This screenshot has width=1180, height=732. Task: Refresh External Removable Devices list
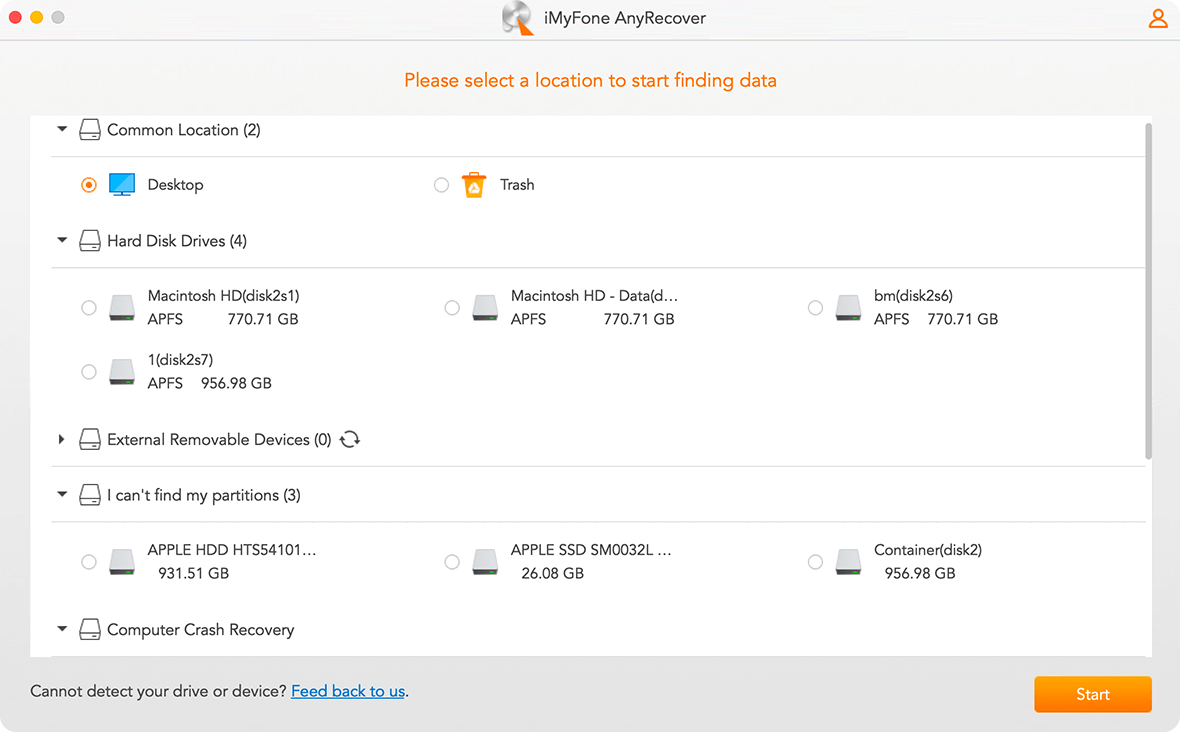350,439
